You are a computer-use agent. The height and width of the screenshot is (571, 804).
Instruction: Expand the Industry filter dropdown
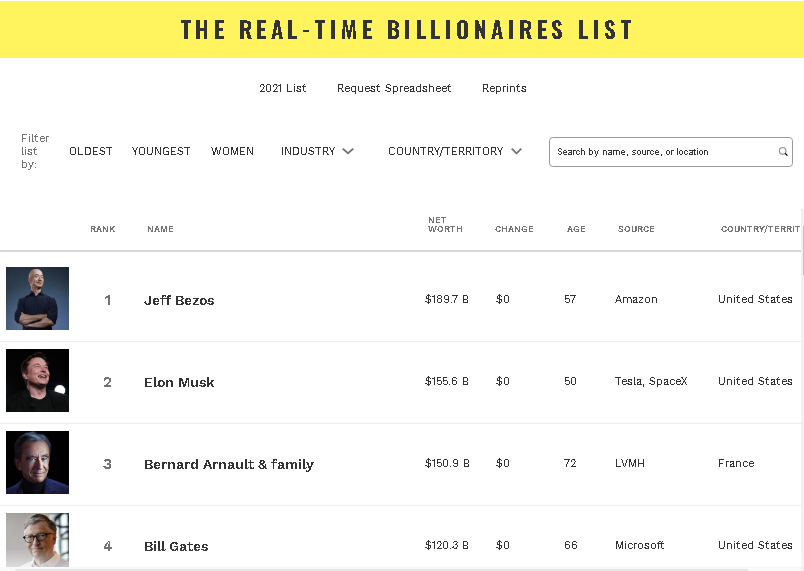[317, 151]
